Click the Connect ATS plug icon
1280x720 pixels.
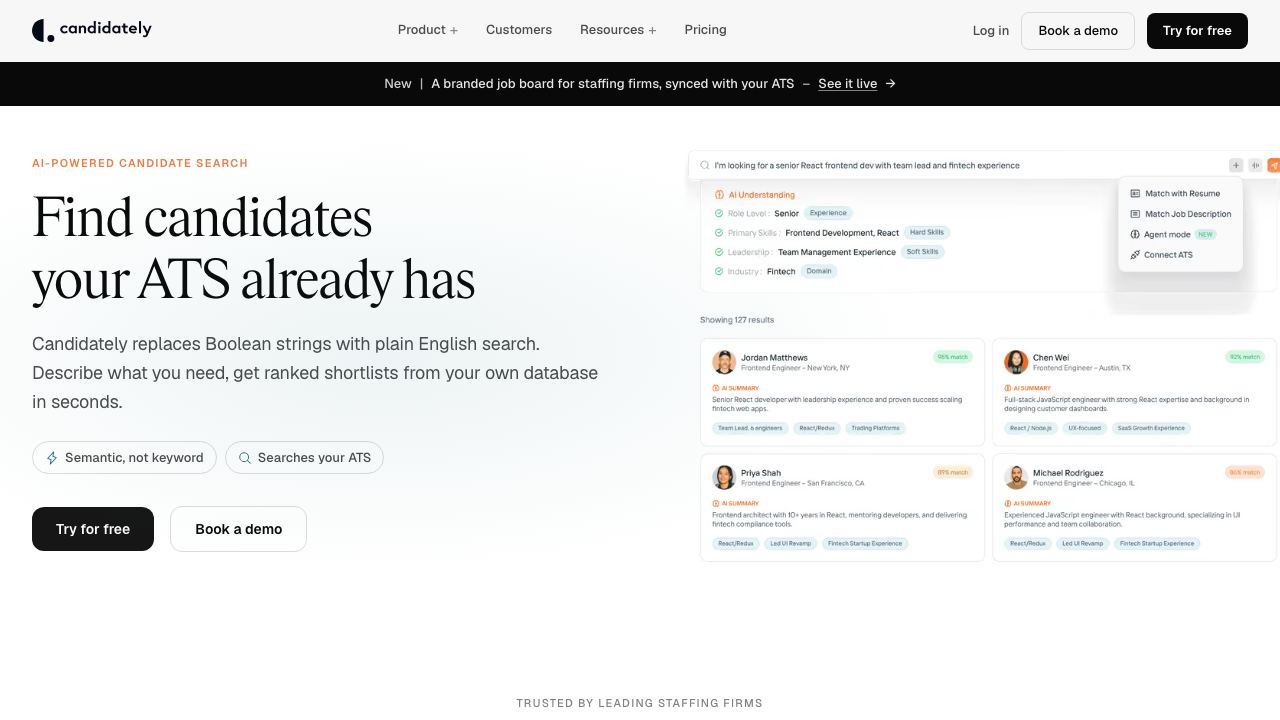[1135, 255]
